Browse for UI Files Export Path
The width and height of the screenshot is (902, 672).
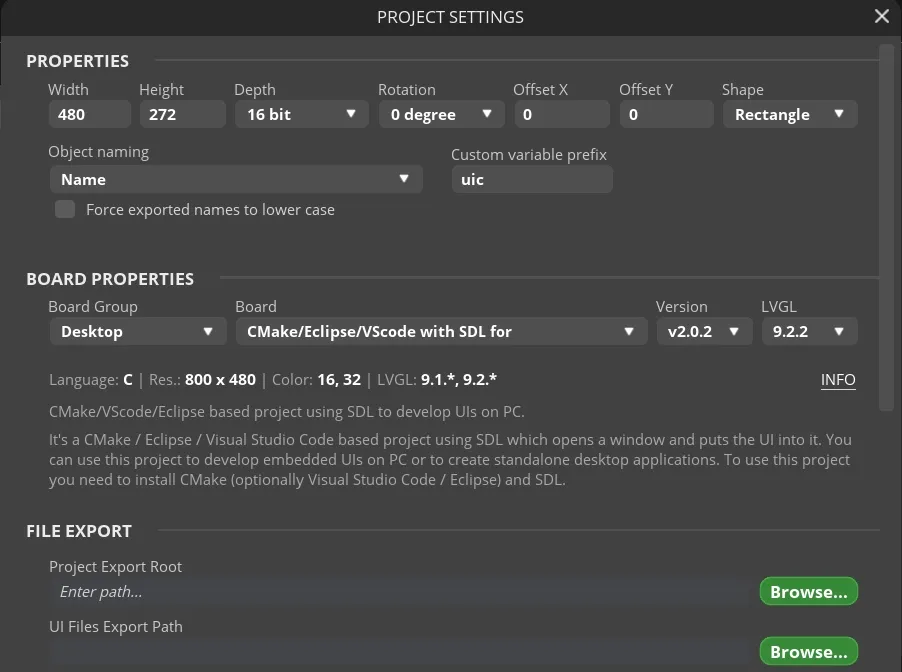tap(808, 651)
